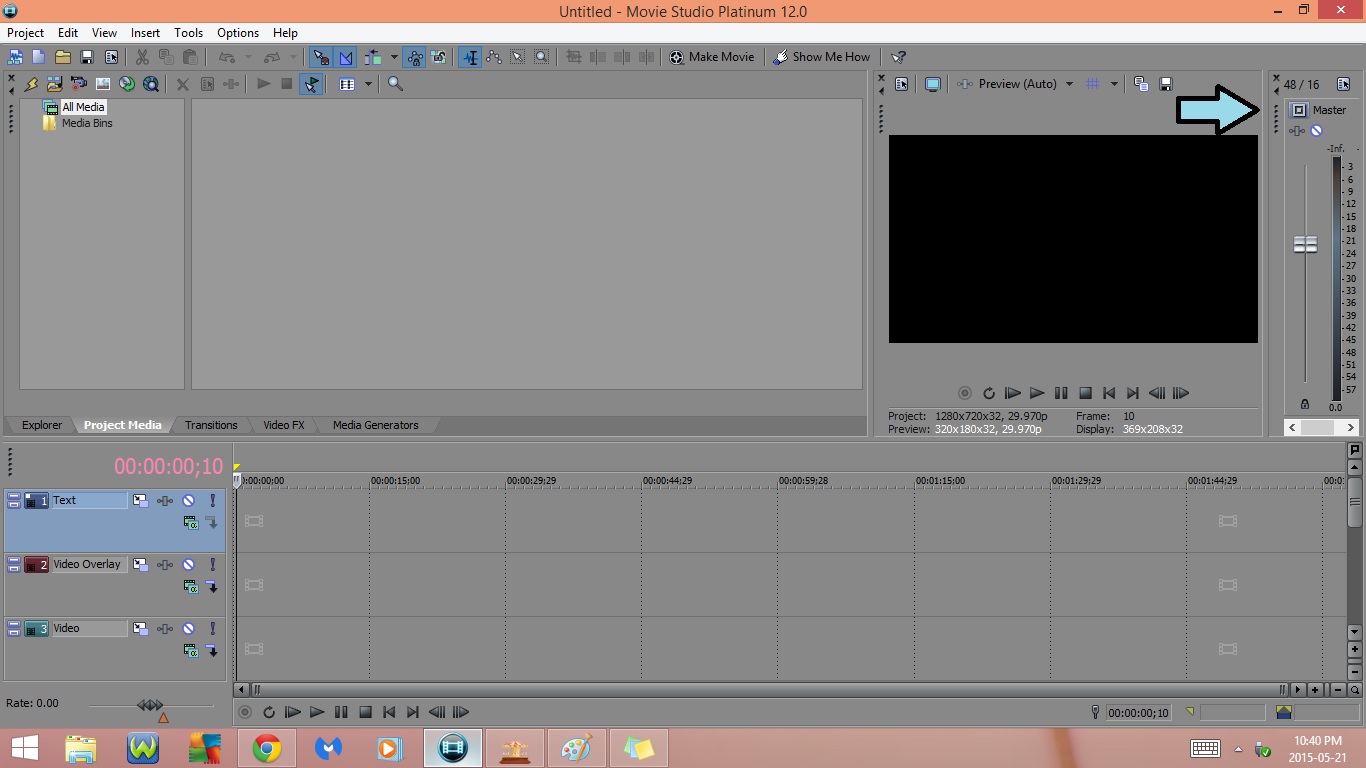Click the Cut scissors icon in main toolbar
This screenshot has width=1366, height=768.
click(142, 57)
